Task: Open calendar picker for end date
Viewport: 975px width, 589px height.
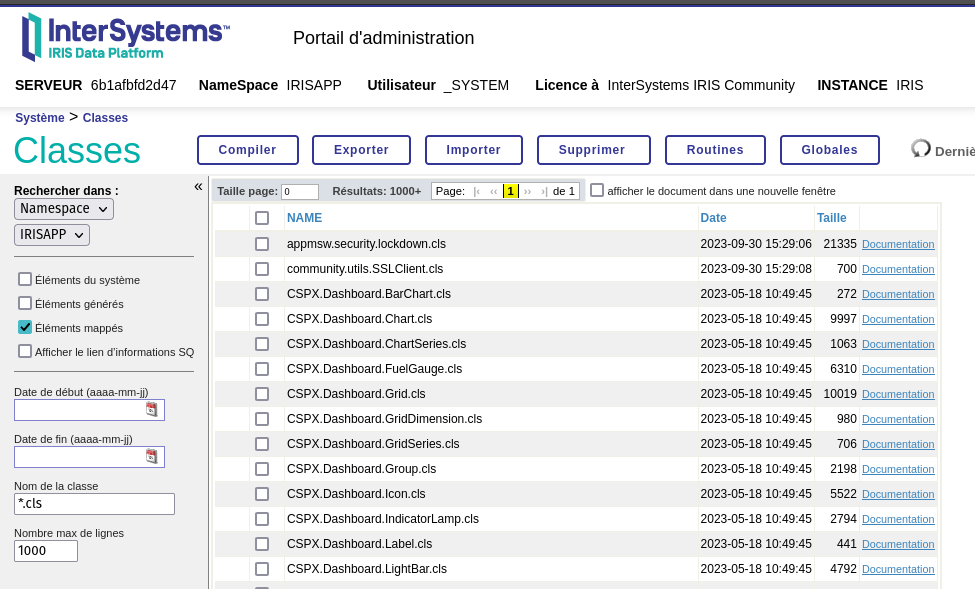Action: [152, 456]
